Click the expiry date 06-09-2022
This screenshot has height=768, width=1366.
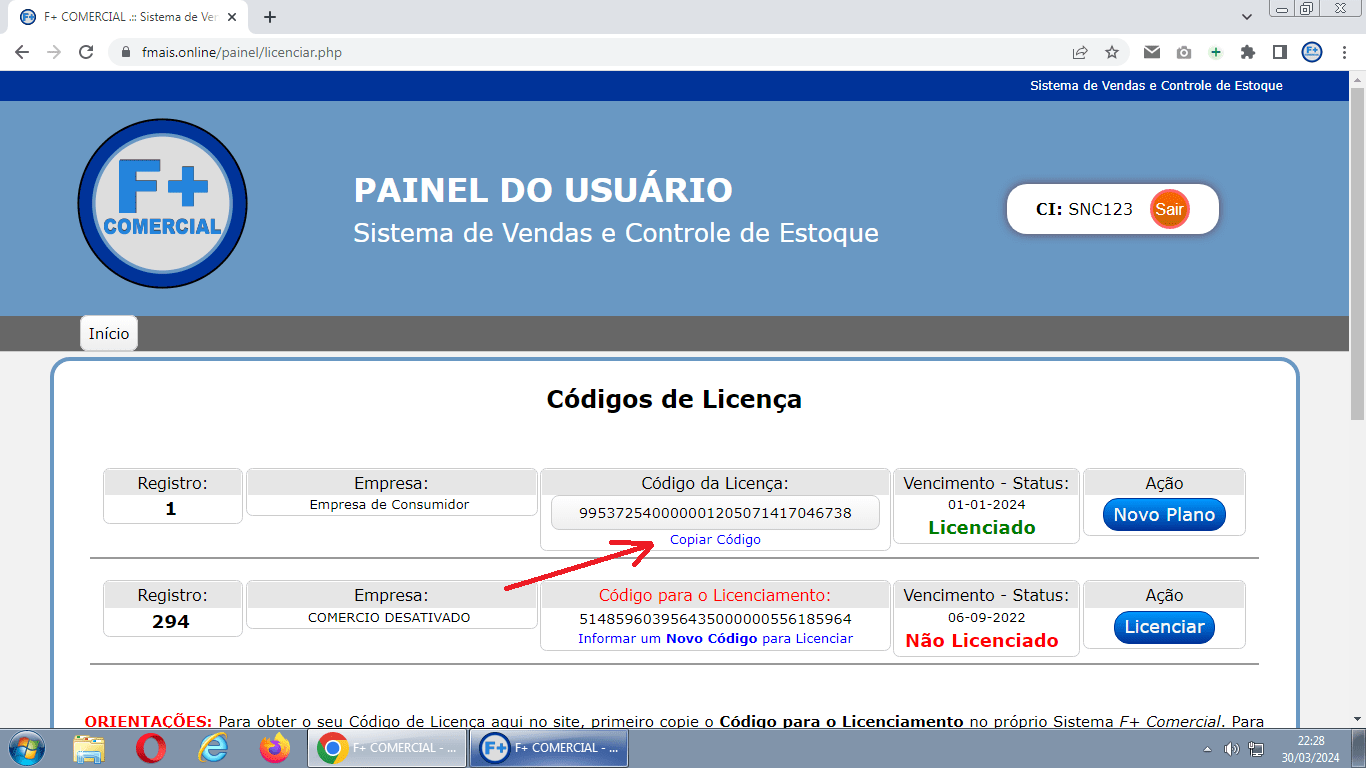click(986, 618)
